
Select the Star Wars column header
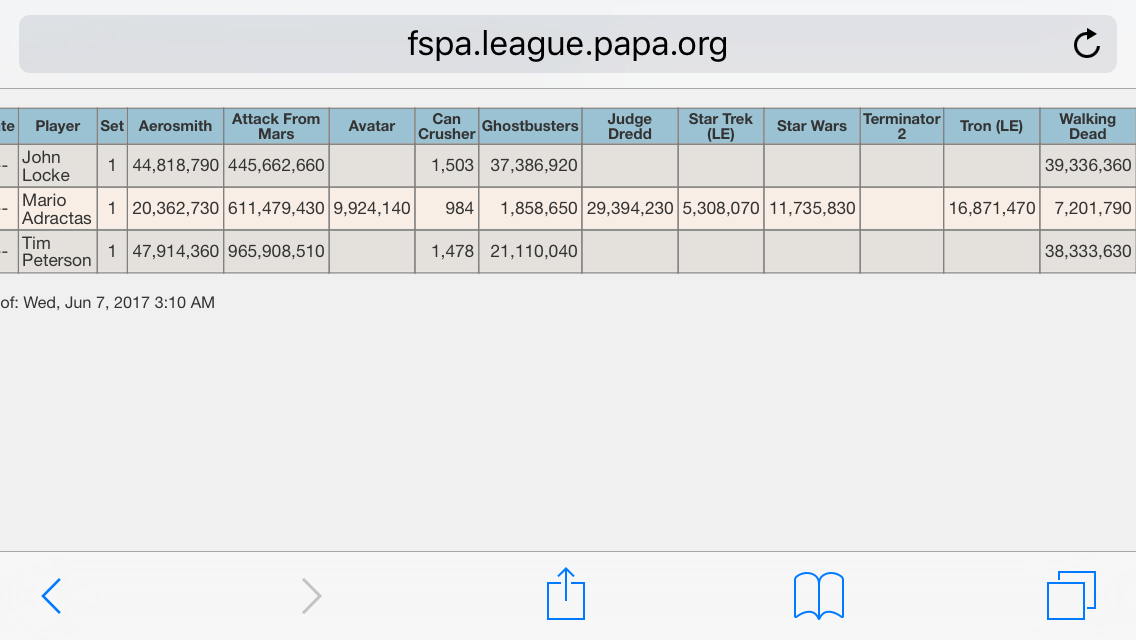pyautogui.click(x=811, y=126)
